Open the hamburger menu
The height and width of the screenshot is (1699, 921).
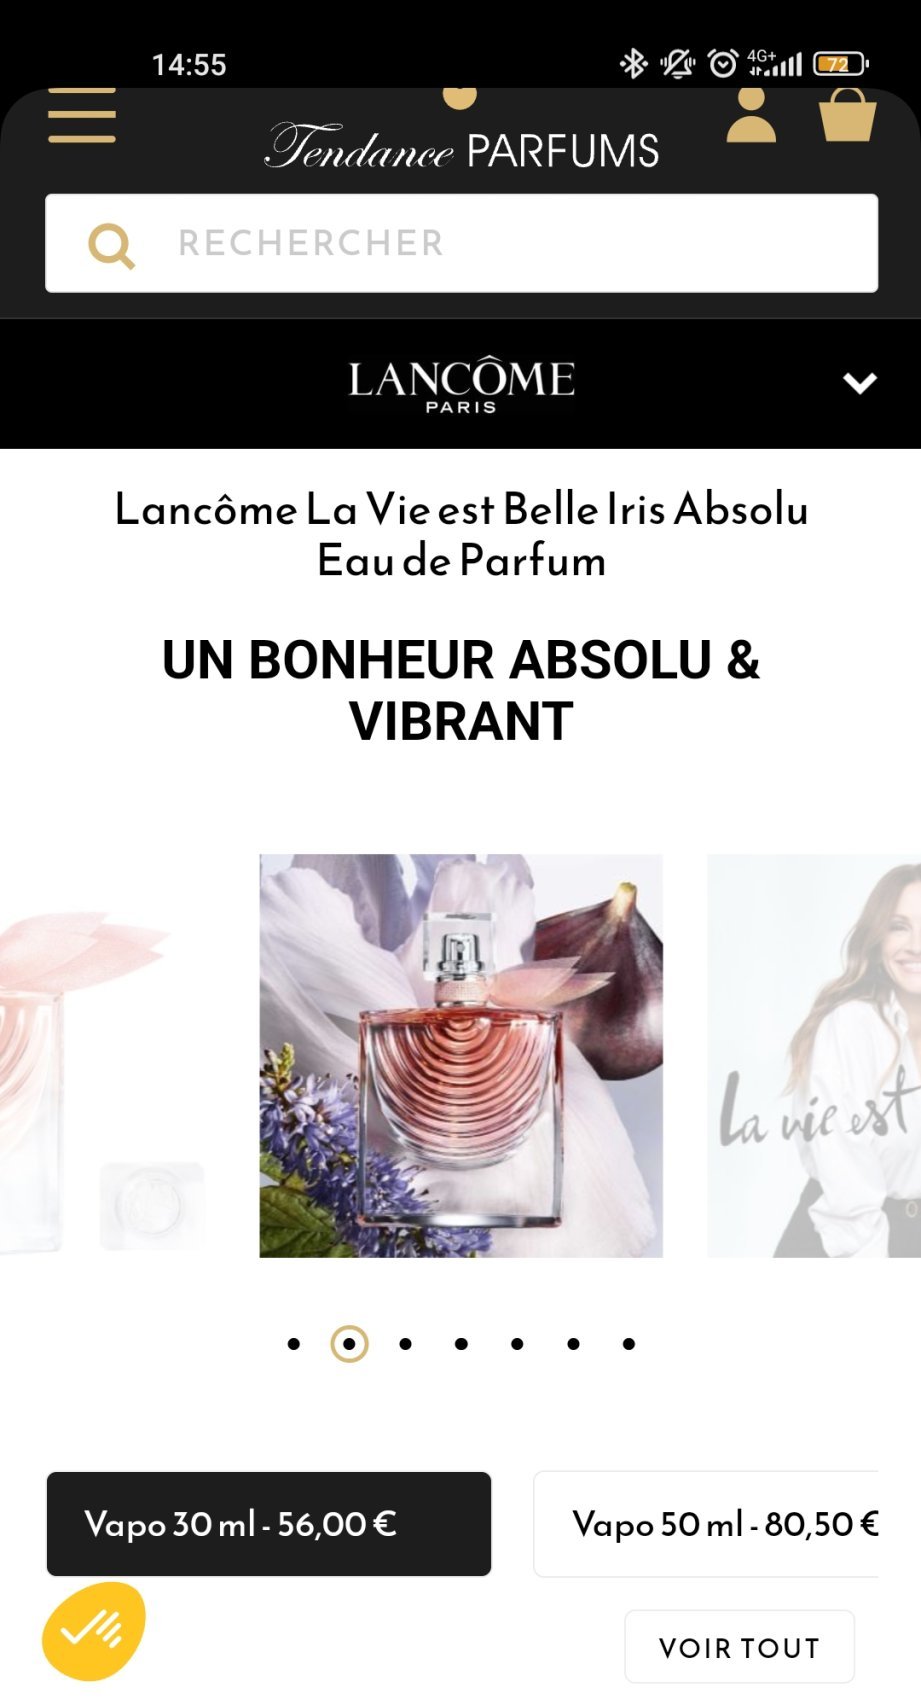(x=82, y=116)
